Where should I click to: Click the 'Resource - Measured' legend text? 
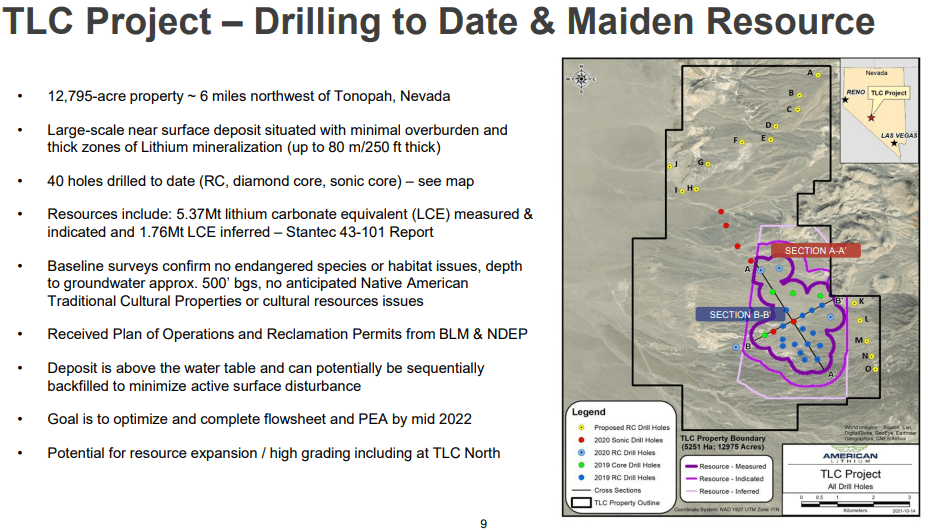click(x=733, y=466)
